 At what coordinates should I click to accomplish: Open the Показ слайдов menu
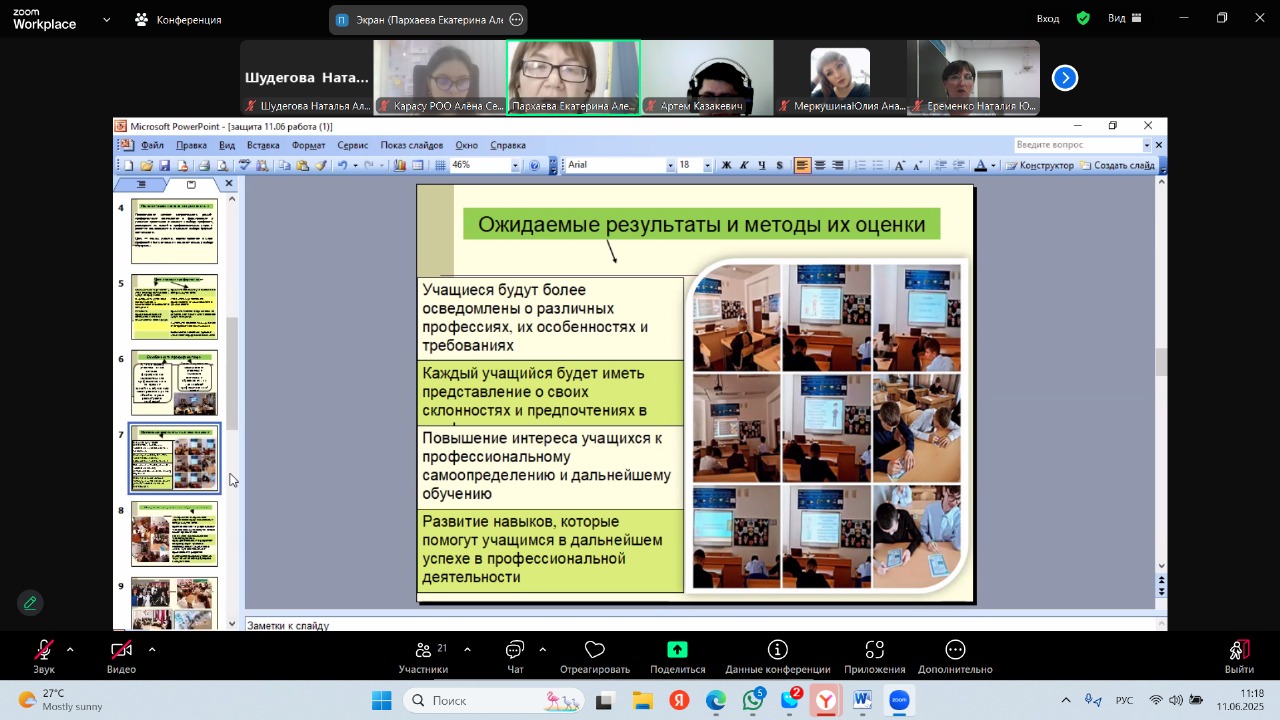point(411,145)
